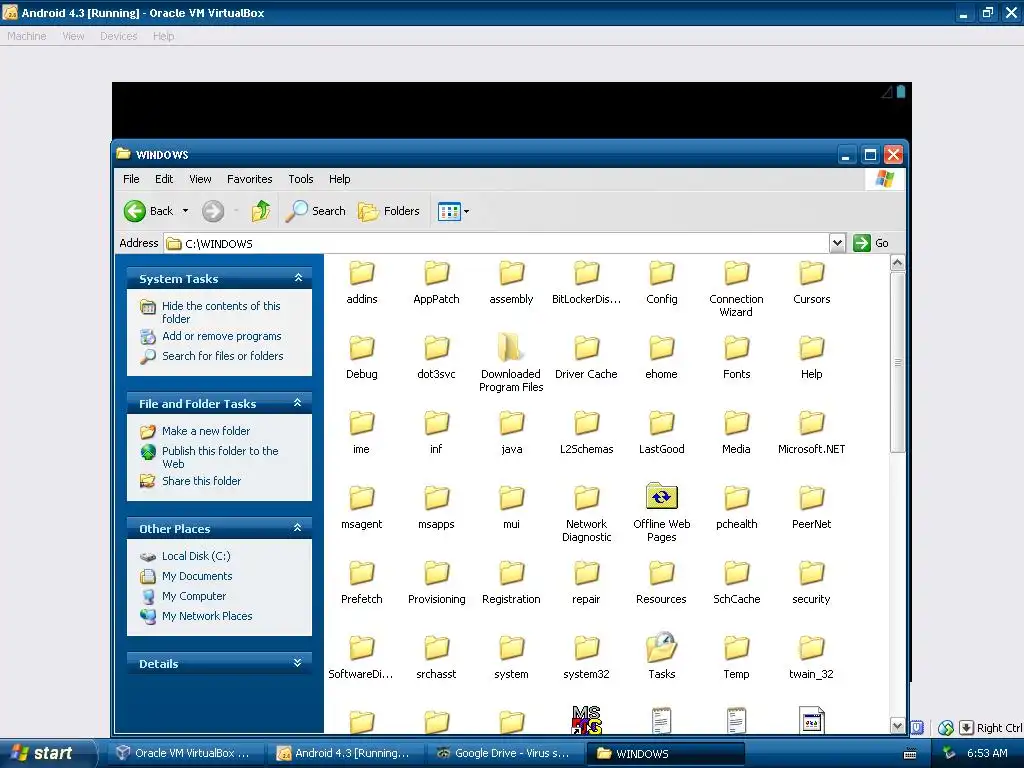This screenshot has width=1024, height=768.
Task: Select the Cursors folder
Action: (812, 283)
